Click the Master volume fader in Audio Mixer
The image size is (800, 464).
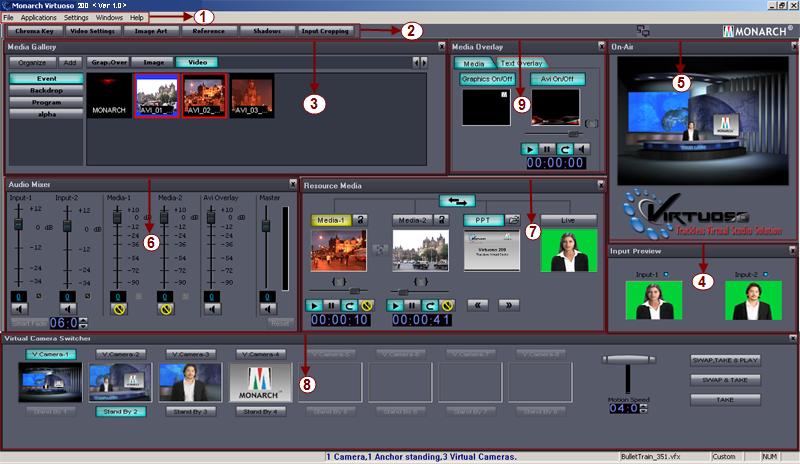265,225
